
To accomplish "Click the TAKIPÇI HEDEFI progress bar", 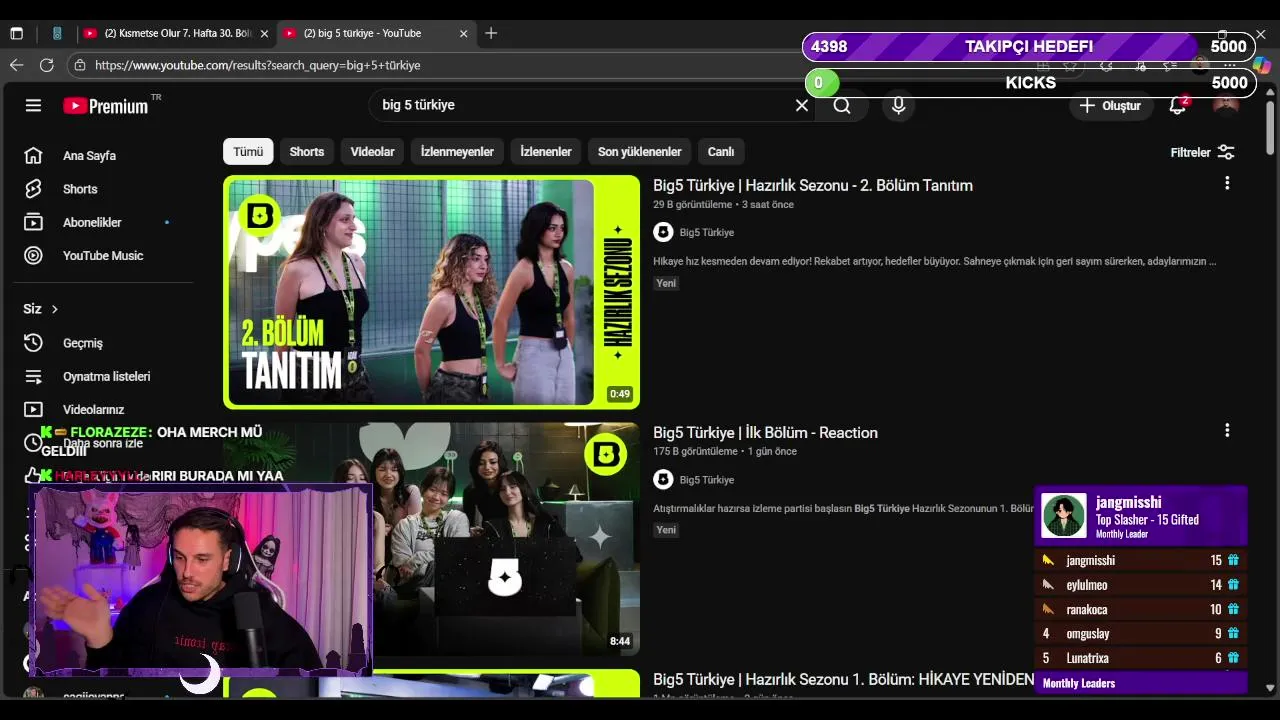I will (x=1029, y=46).
